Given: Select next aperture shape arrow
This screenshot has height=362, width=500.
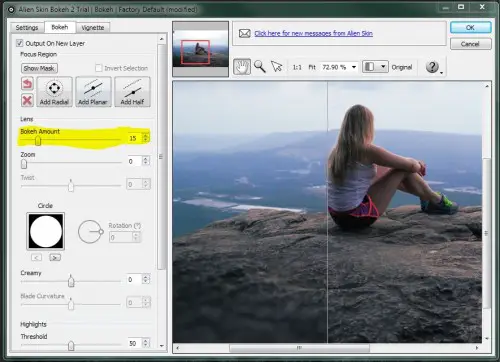Looking at the screenshot, I should coord(55,257).
